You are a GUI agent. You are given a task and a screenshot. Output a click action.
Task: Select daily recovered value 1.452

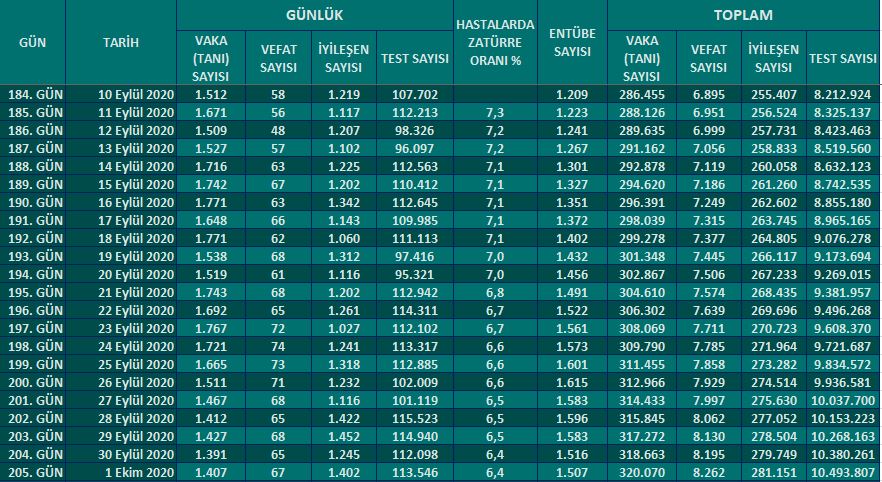pyautogui.click(x=344, y=436)
